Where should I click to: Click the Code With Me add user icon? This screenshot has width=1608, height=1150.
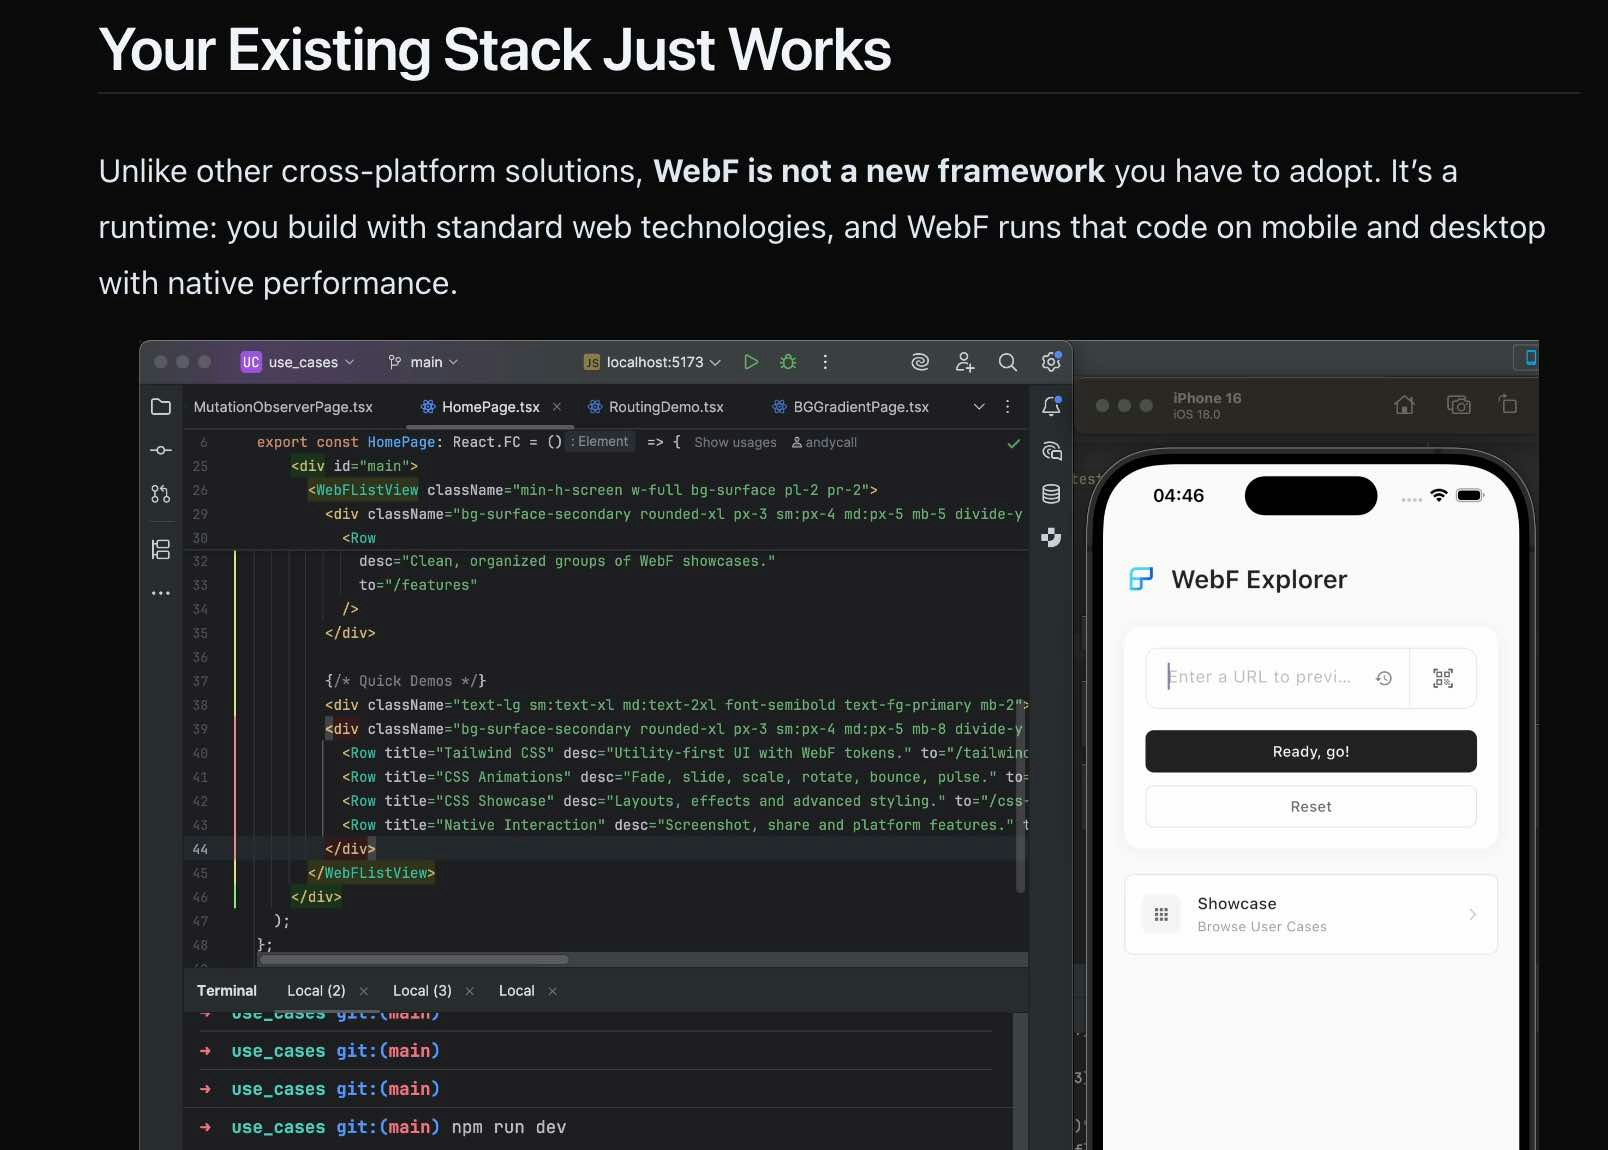[964, 362]
